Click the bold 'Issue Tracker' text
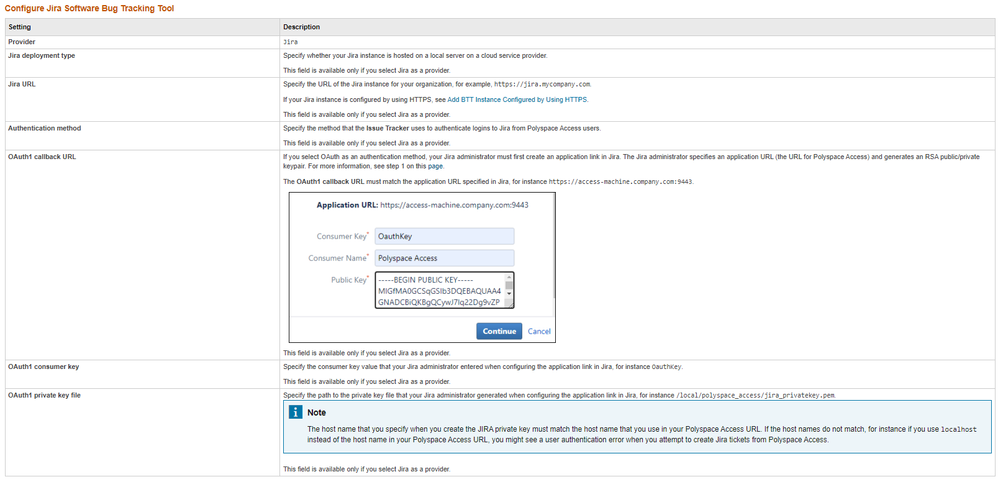This screenshot has width=998, height=479. pos(390,128)
